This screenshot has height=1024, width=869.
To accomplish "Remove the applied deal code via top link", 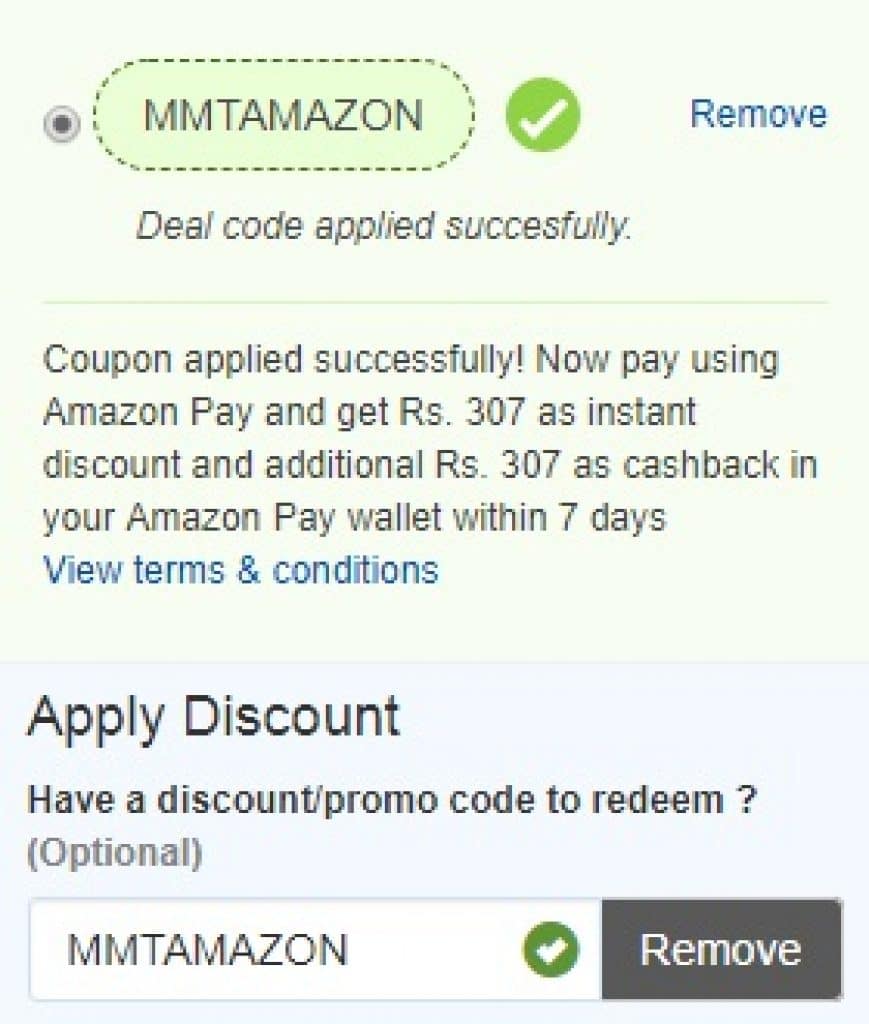I will pos(759,114).
